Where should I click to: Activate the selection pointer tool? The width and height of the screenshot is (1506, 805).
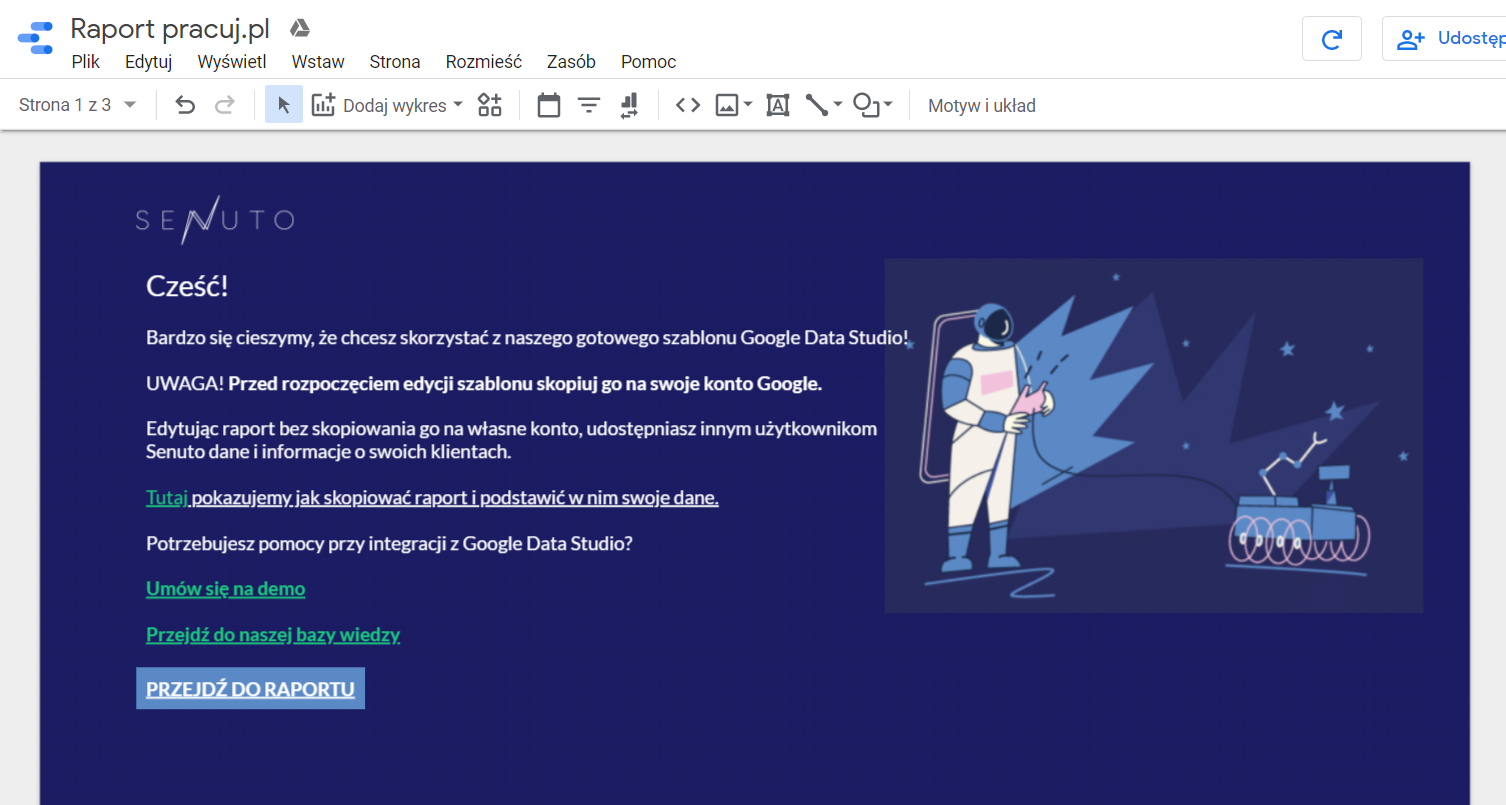pos(284,105)
